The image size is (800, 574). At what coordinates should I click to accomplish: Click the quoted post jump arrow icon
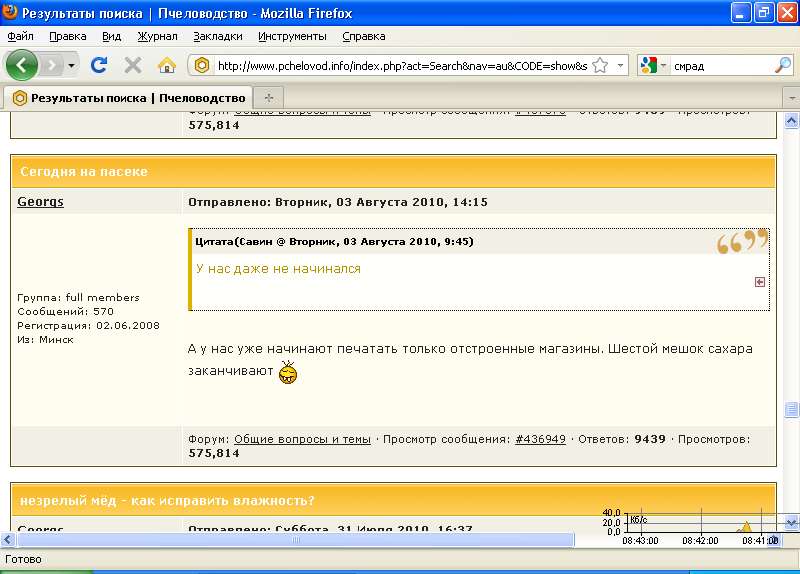(x=760, y=282)
